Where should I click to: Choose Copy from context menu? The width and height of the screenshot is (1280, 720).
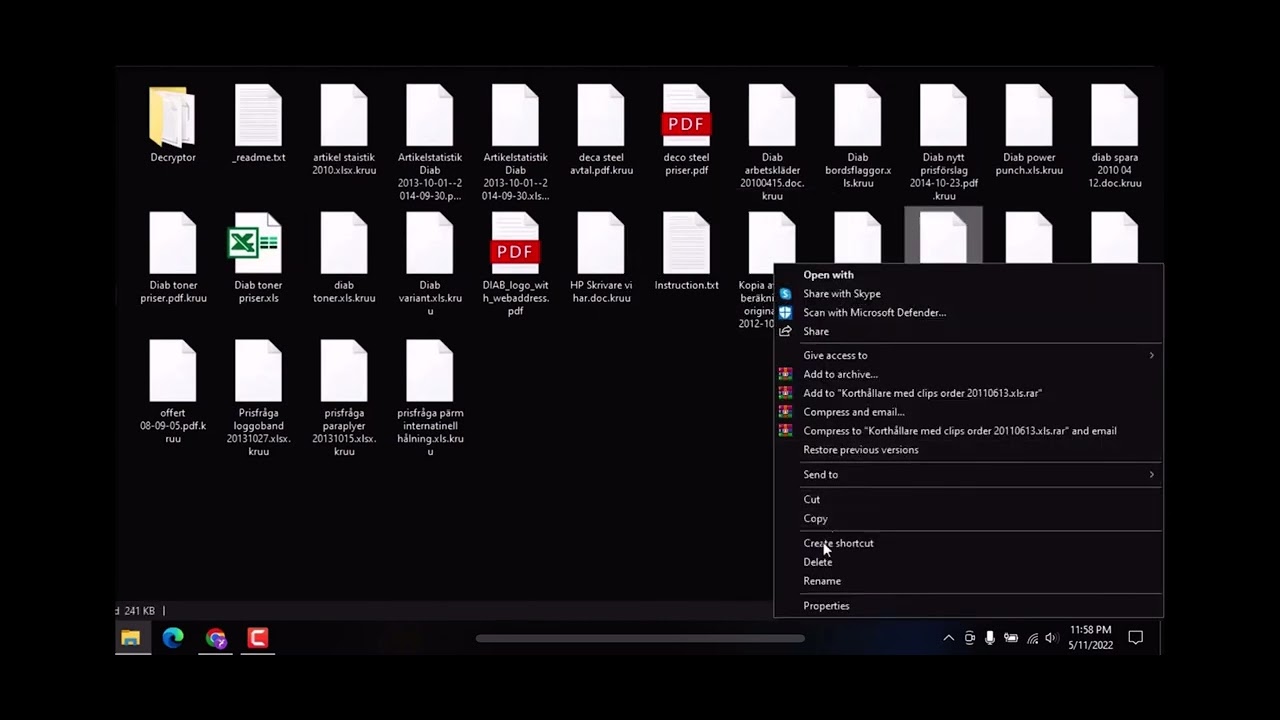point(967,519)
